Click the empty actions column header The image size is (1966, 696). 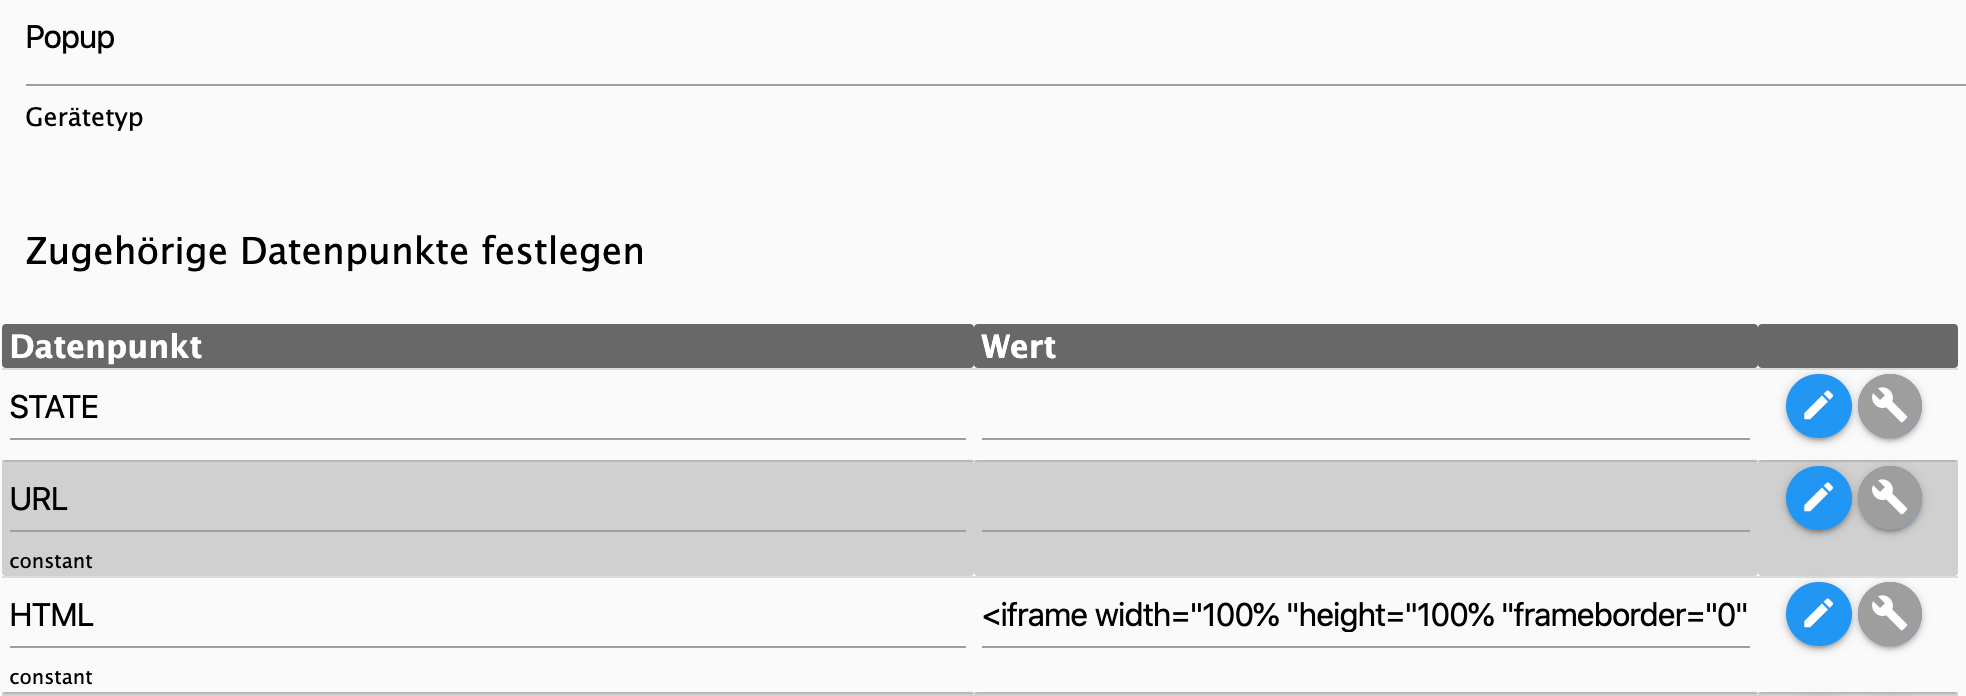coord(1858,346)
